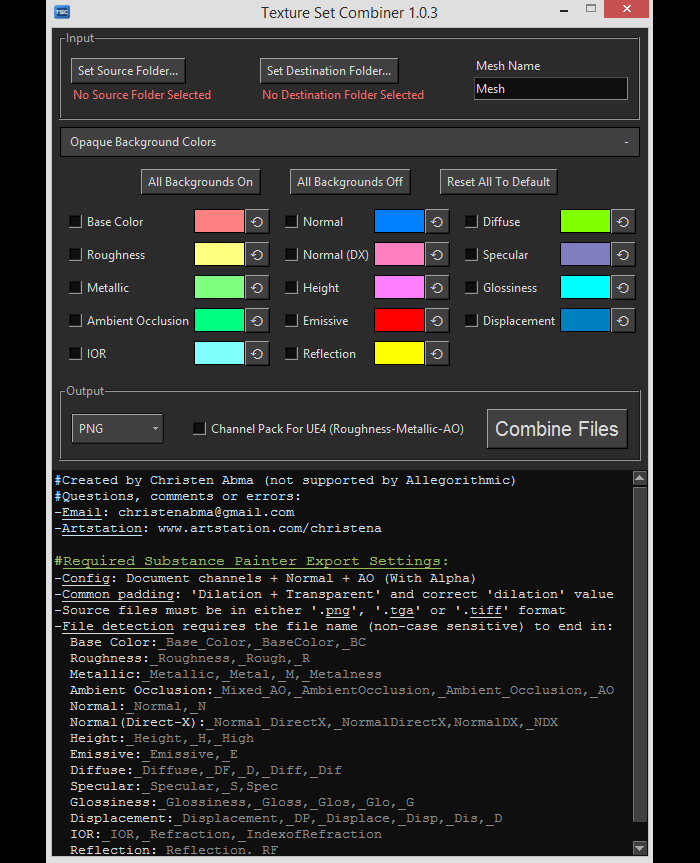Click the log scrollbar up arrow
The image size is (700, 863).
[639, 478]
